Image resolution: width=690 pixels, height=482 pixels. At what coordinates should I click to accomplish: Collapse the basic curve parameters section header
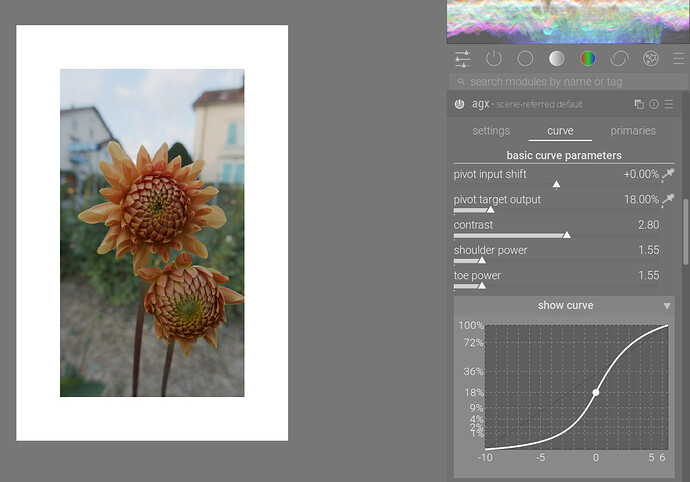pos(564,155)
